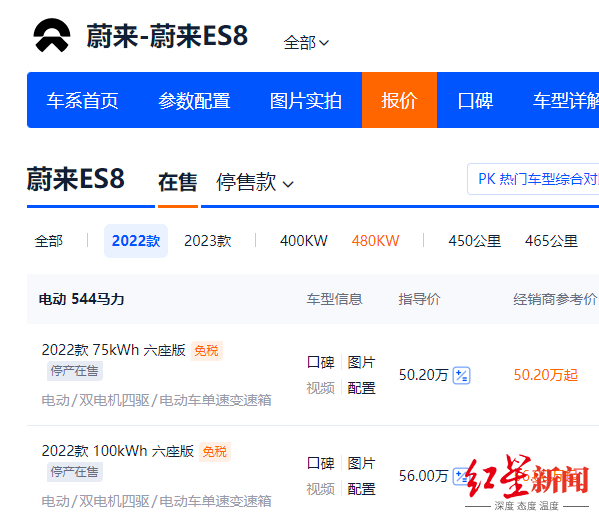Filter by 465公里 range
The image size is (599, 522).
click(551, 241)
